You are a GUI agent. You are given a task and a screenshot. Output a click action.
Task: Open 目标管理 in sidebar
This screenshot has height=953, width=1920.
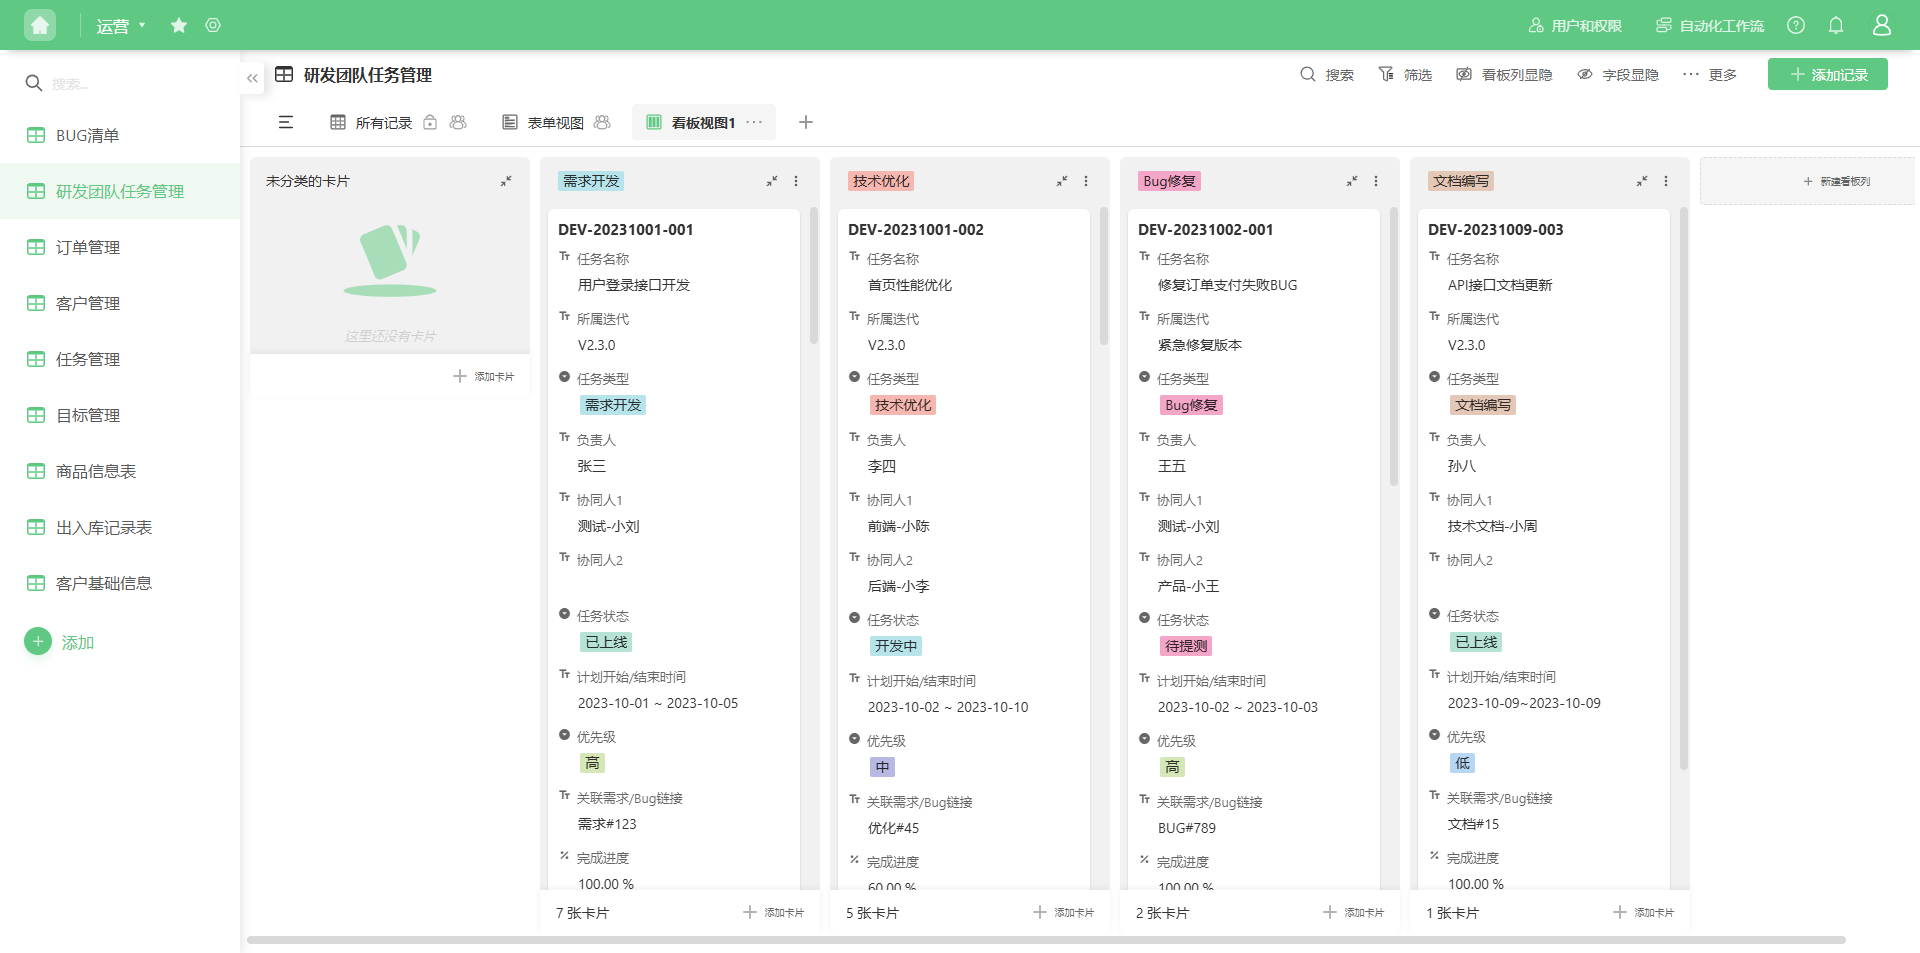click(x=120, y=415)
